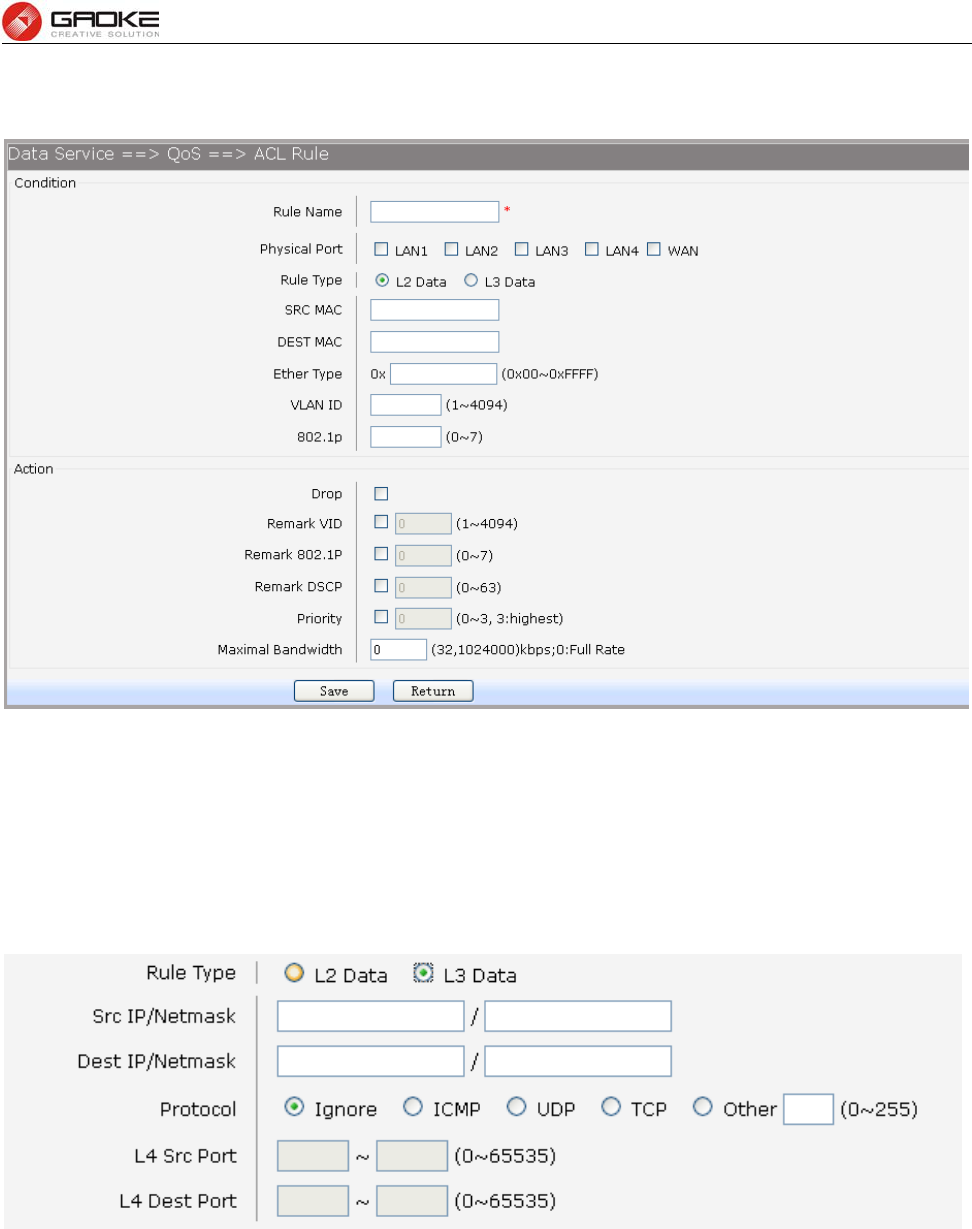Click the Remark DSCP value field
Image resolution: width=972 pixels, height=1229 pixels.
coord(422,586)
